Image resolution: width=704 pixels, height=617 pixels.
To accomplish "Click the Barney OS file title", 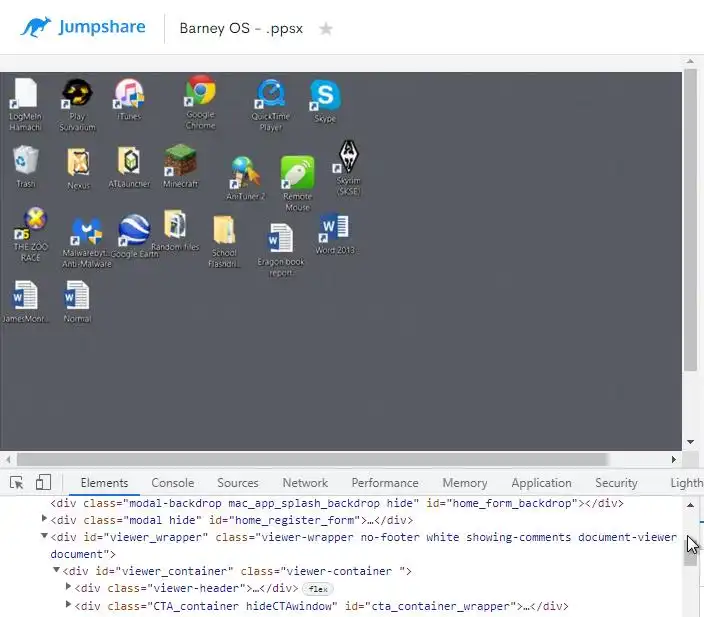I will point(241,28).
